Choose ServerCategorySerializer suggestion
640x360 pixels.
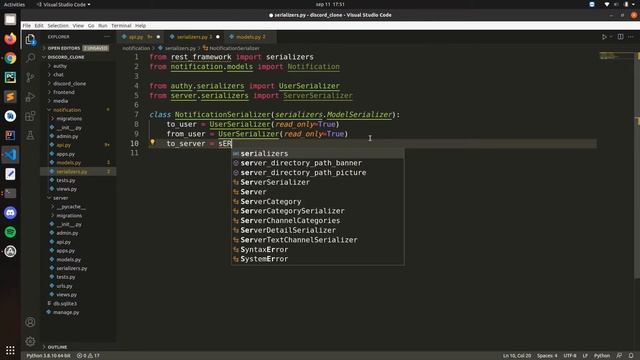tap(318, 211)
